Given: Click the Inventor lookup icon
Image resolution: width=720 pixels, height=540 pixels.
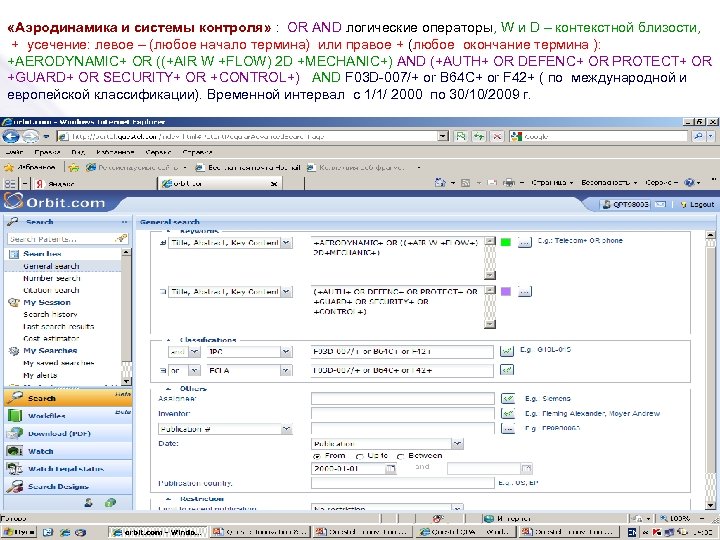Looking at the screenshot, I should point(508,414).
